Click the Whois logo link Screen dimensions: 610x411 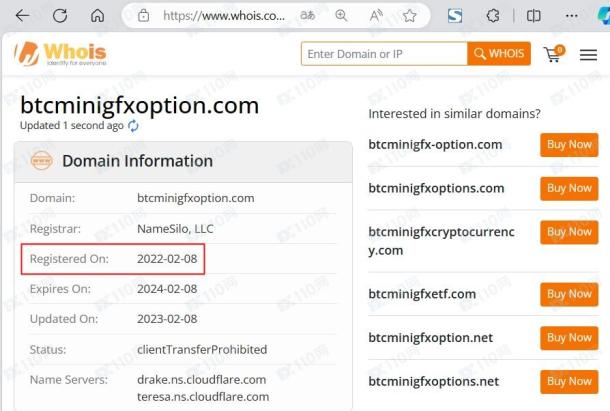60,54
